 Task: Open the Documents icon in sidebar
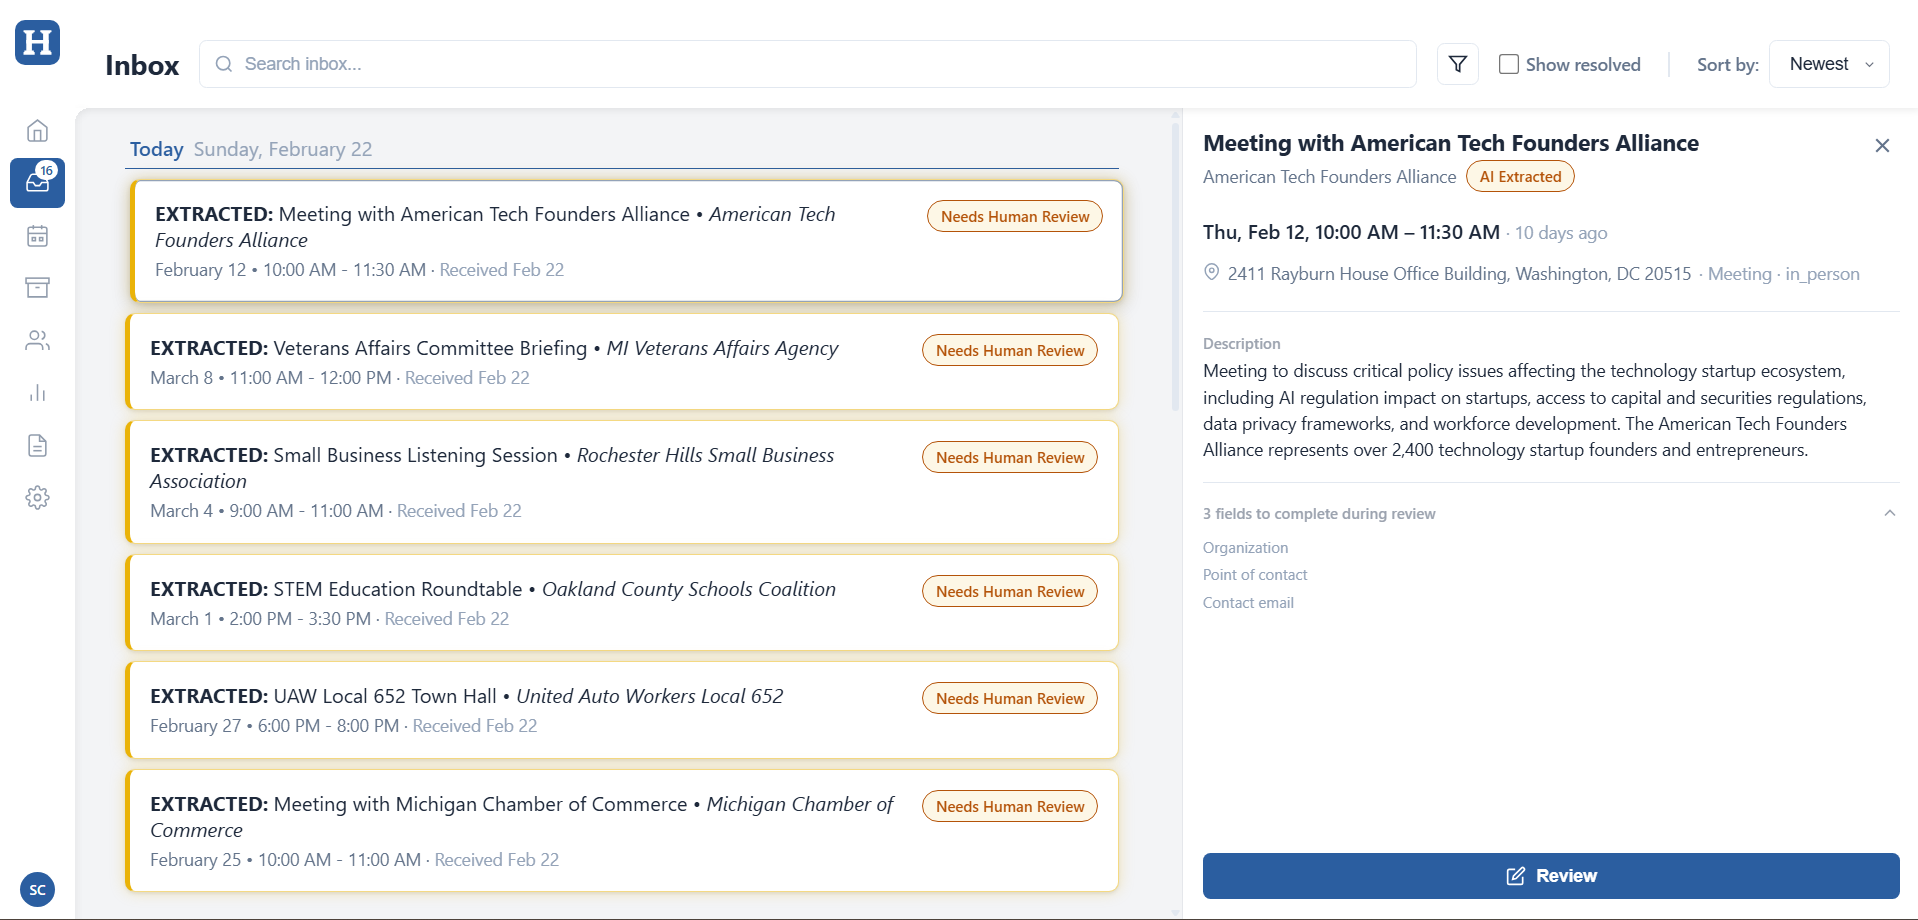[37, 445]
